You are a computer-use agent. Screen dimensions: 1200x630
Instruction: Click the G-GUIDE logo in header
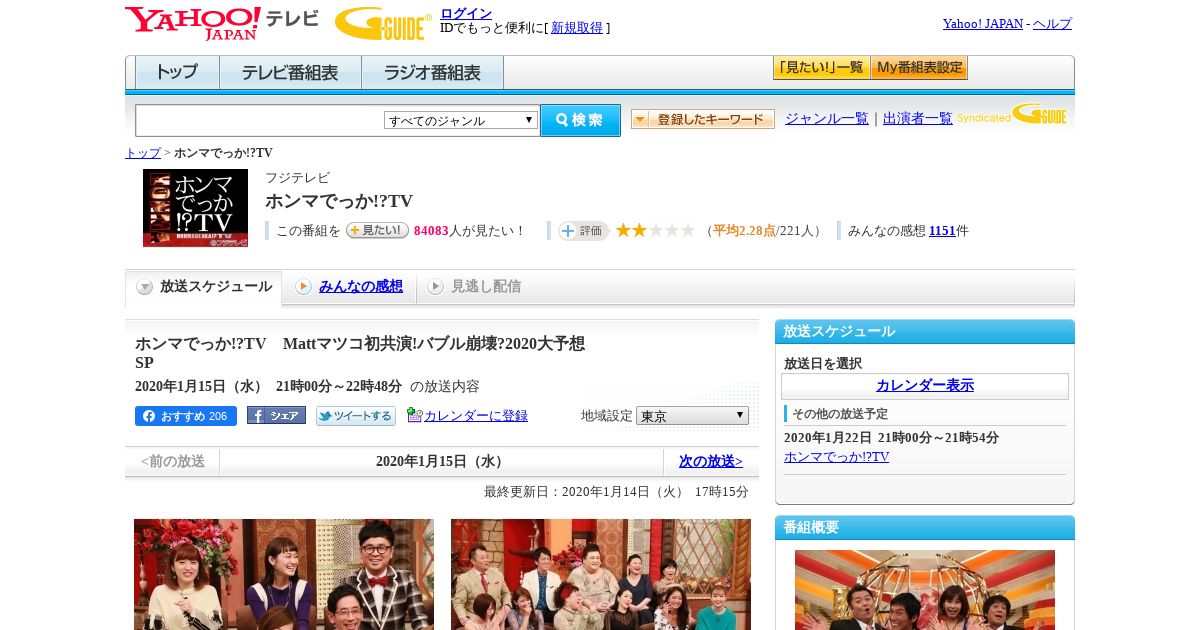tap(383, 23)
